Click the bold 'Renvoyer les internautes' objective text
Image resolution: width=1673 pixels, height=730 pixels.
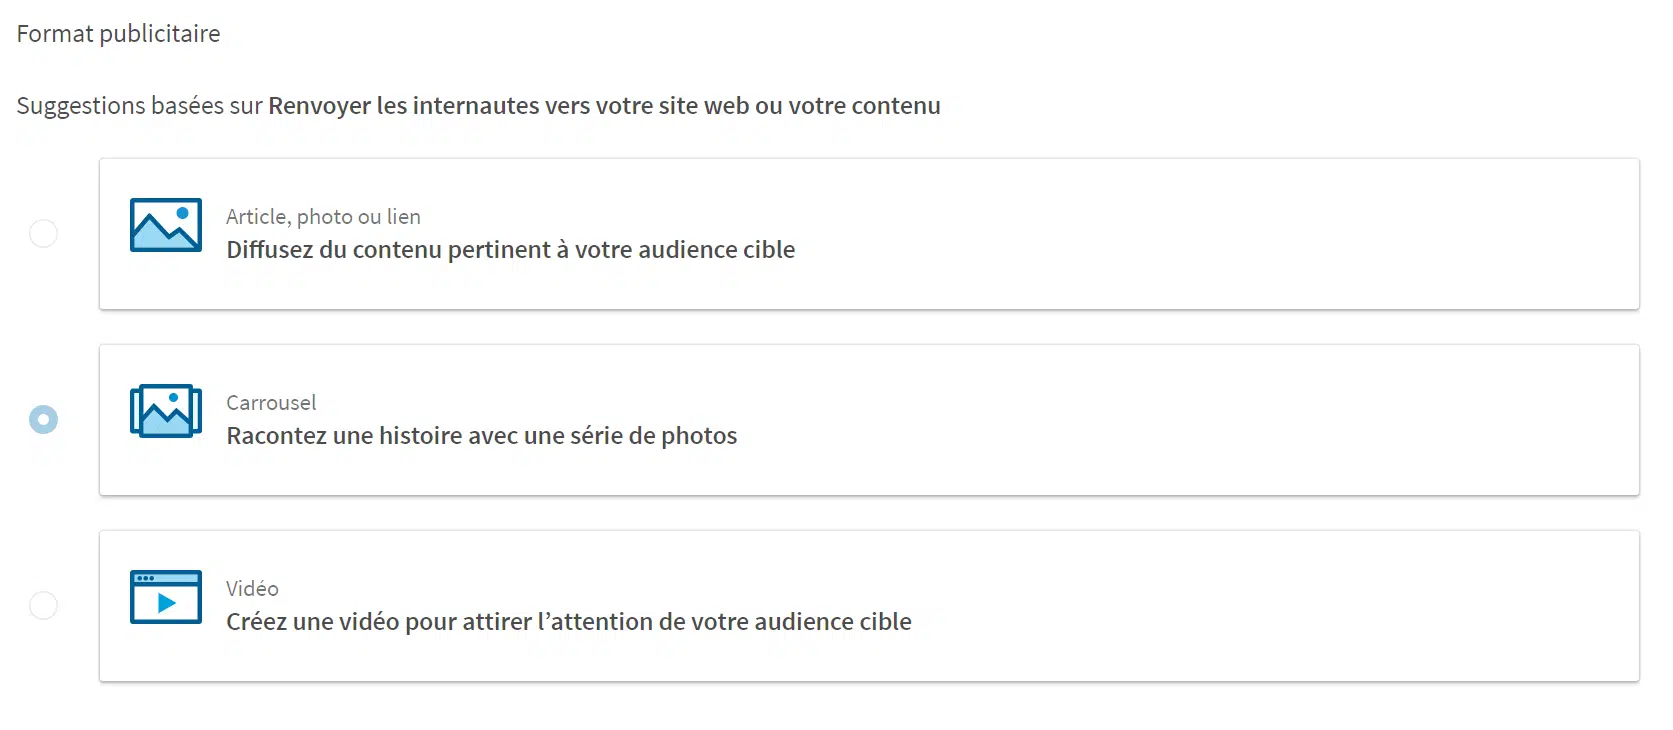(604, 106)
